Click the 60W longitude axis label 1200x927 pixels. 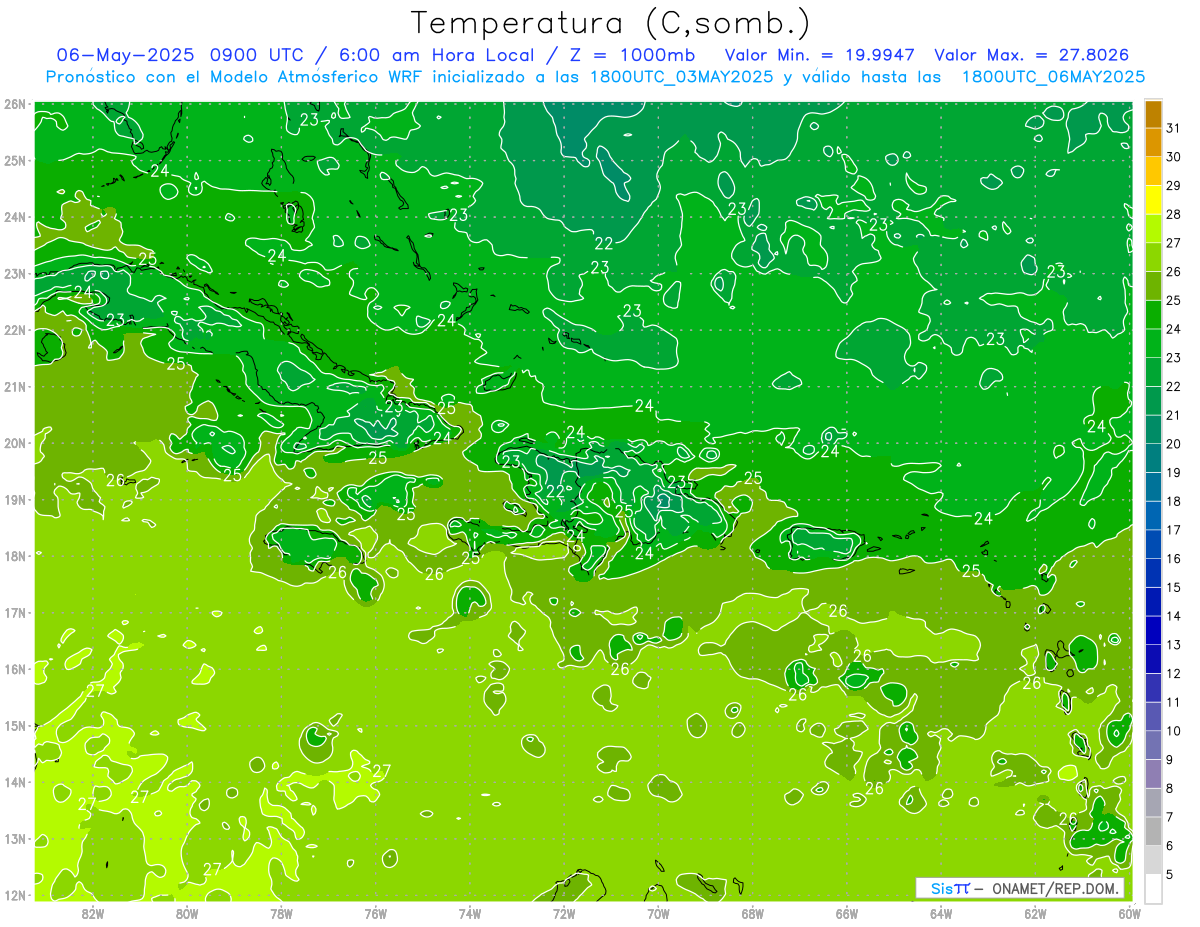click(1130, 913)
